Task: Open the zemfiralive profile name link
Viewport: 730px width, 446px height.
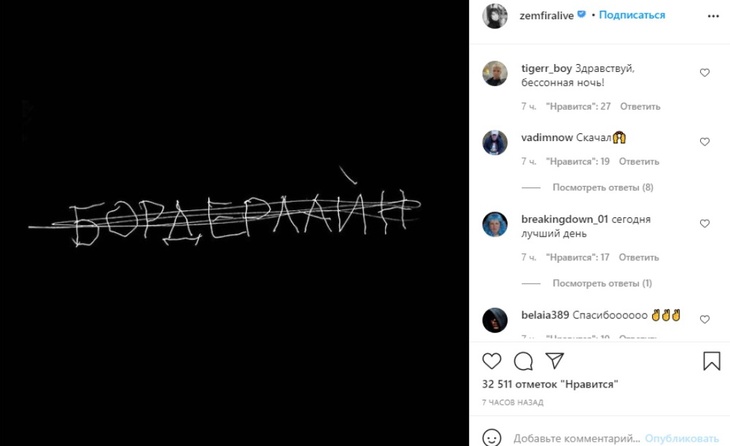Action: pos(547,16)
